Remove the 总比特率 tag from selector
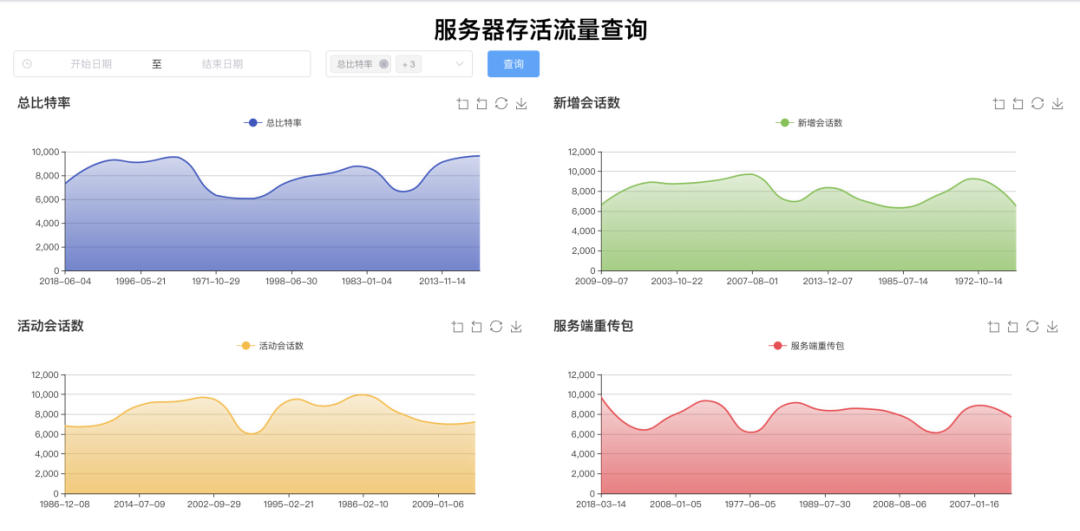The image size is (1080, 531). [x=384, y=64]
